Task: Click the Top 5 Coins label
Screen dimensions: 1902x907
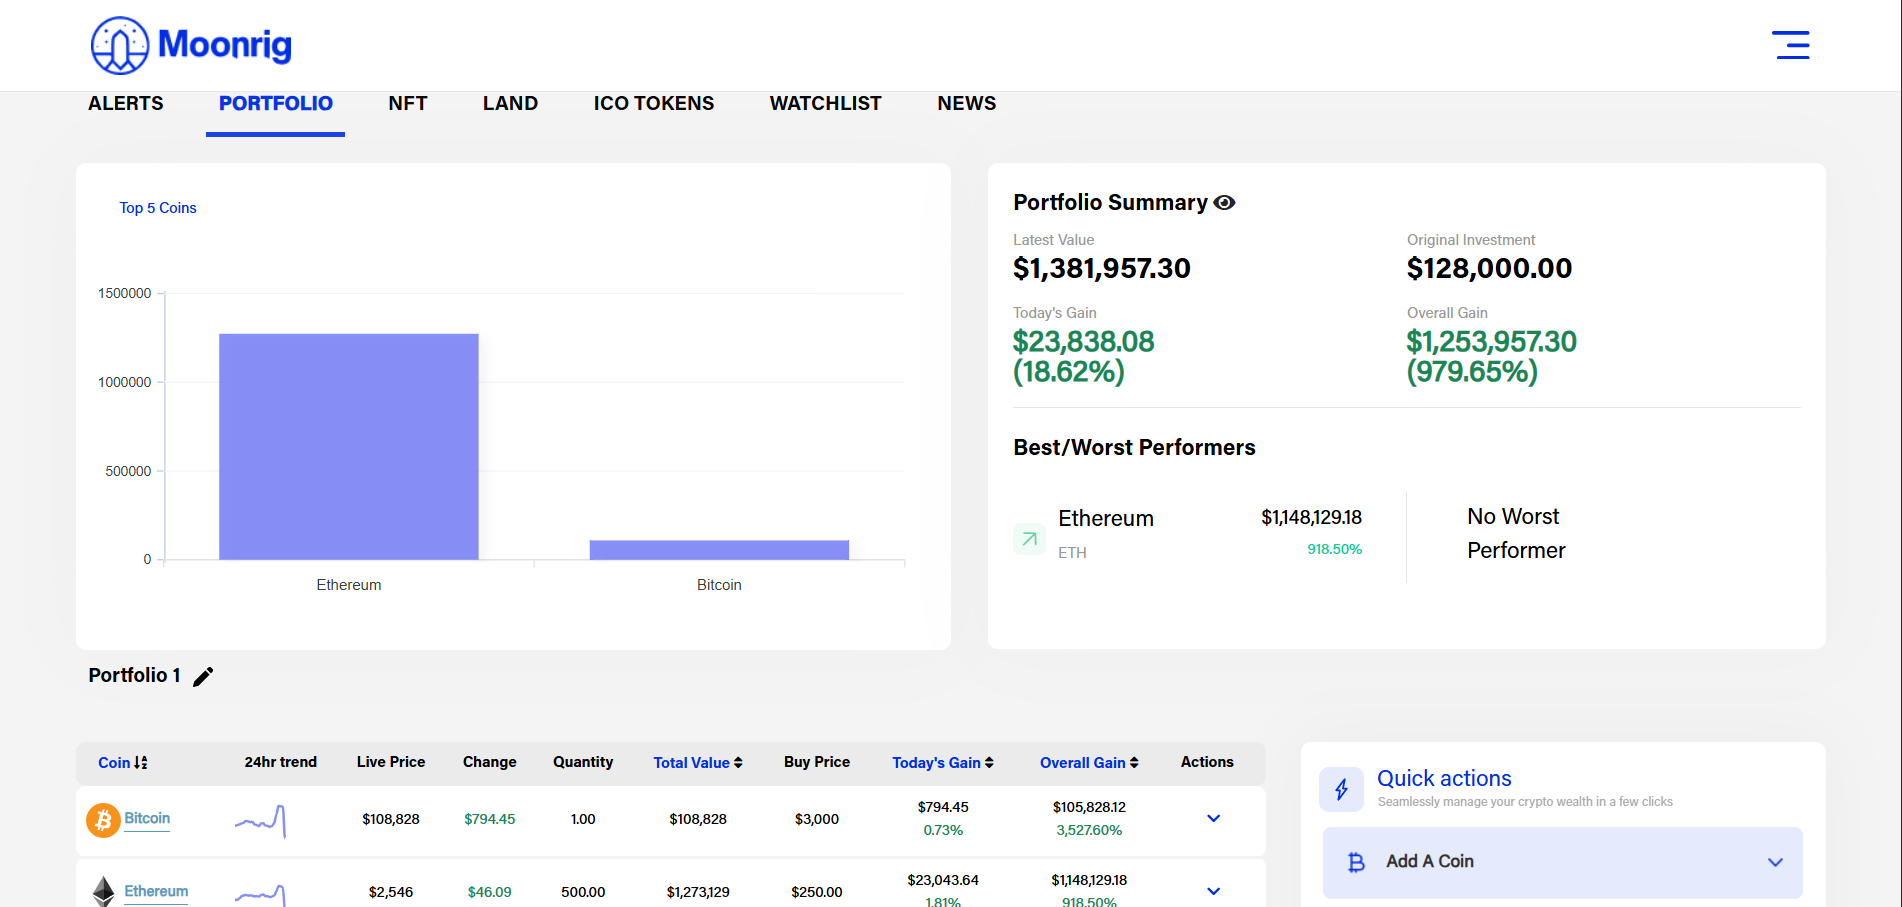Action: 158,208
